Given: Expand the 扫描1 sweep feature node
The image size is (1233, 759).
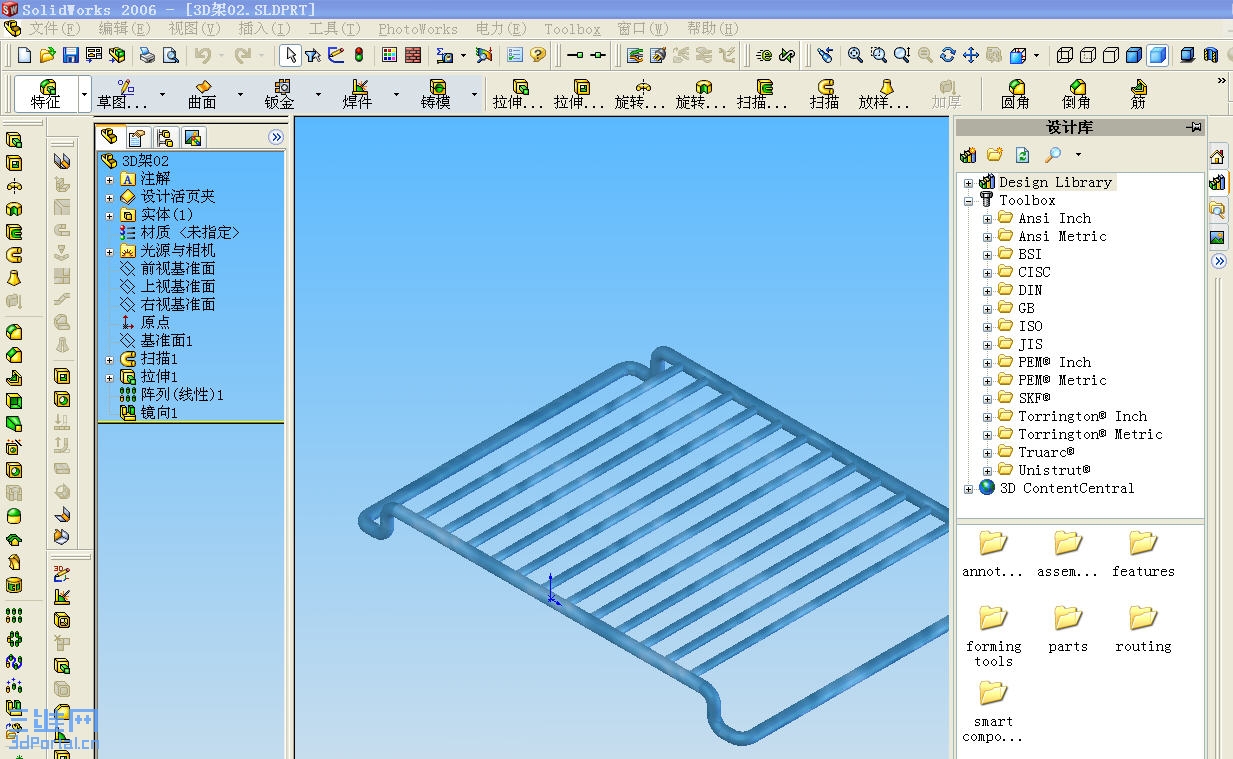Looking at the screenshot, I should [x=110, y=359].
